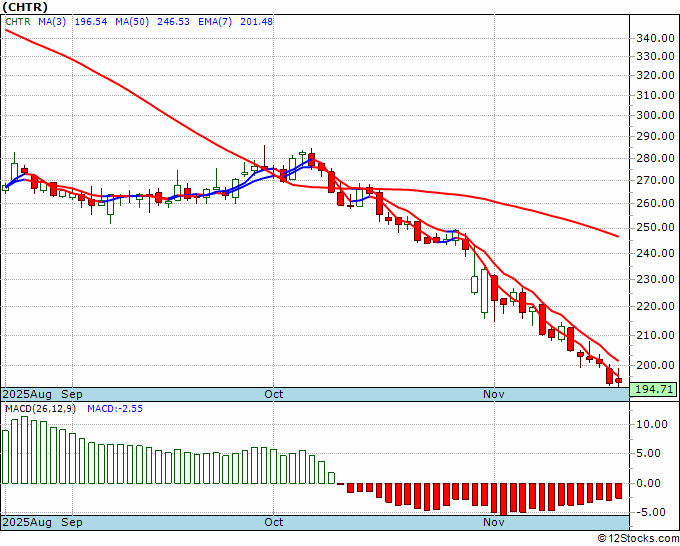Image resolution: width=680 pixels, height=546 pixels.
Task: Click the MA(3) legend label
Action: 52,22
